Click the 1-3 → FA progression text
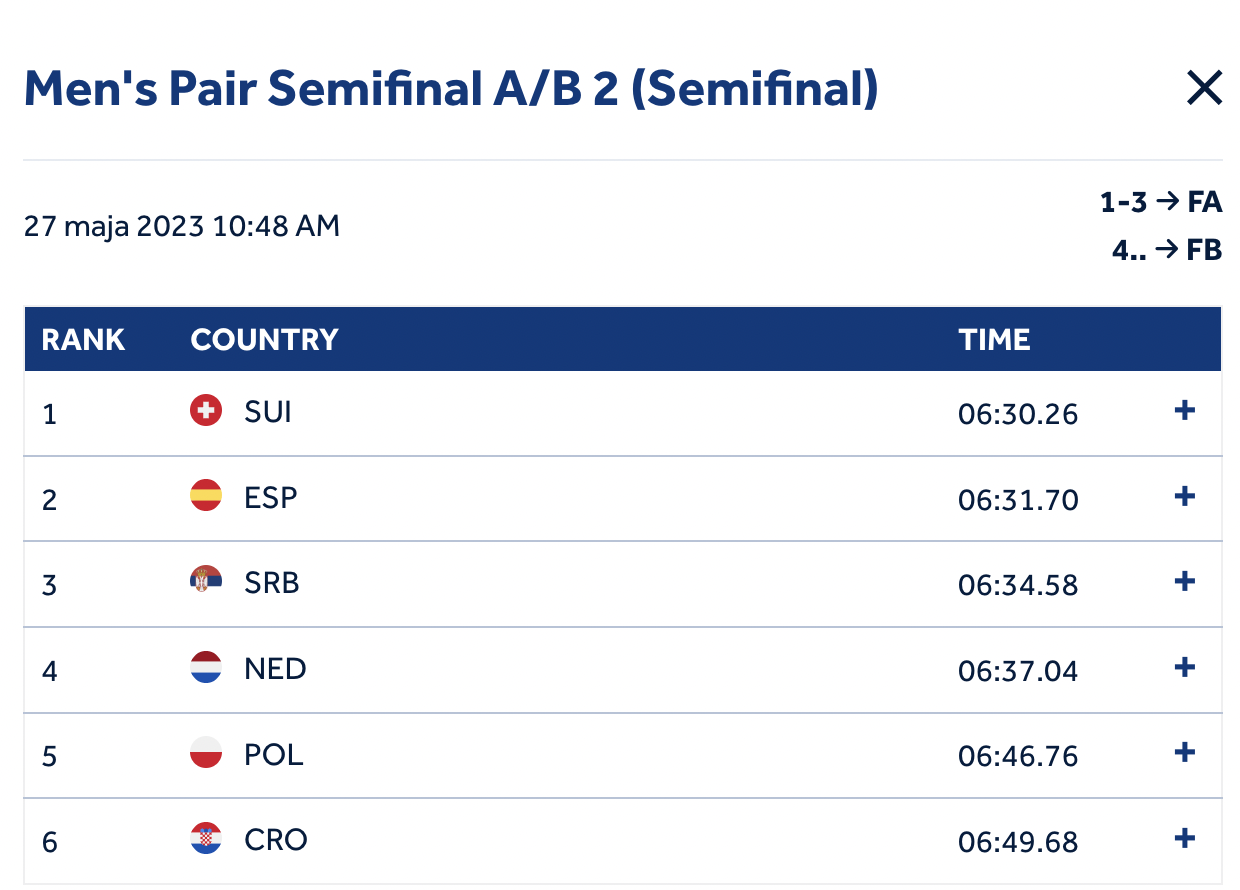Screen dimensions: 1240x890 point(1161,203)
